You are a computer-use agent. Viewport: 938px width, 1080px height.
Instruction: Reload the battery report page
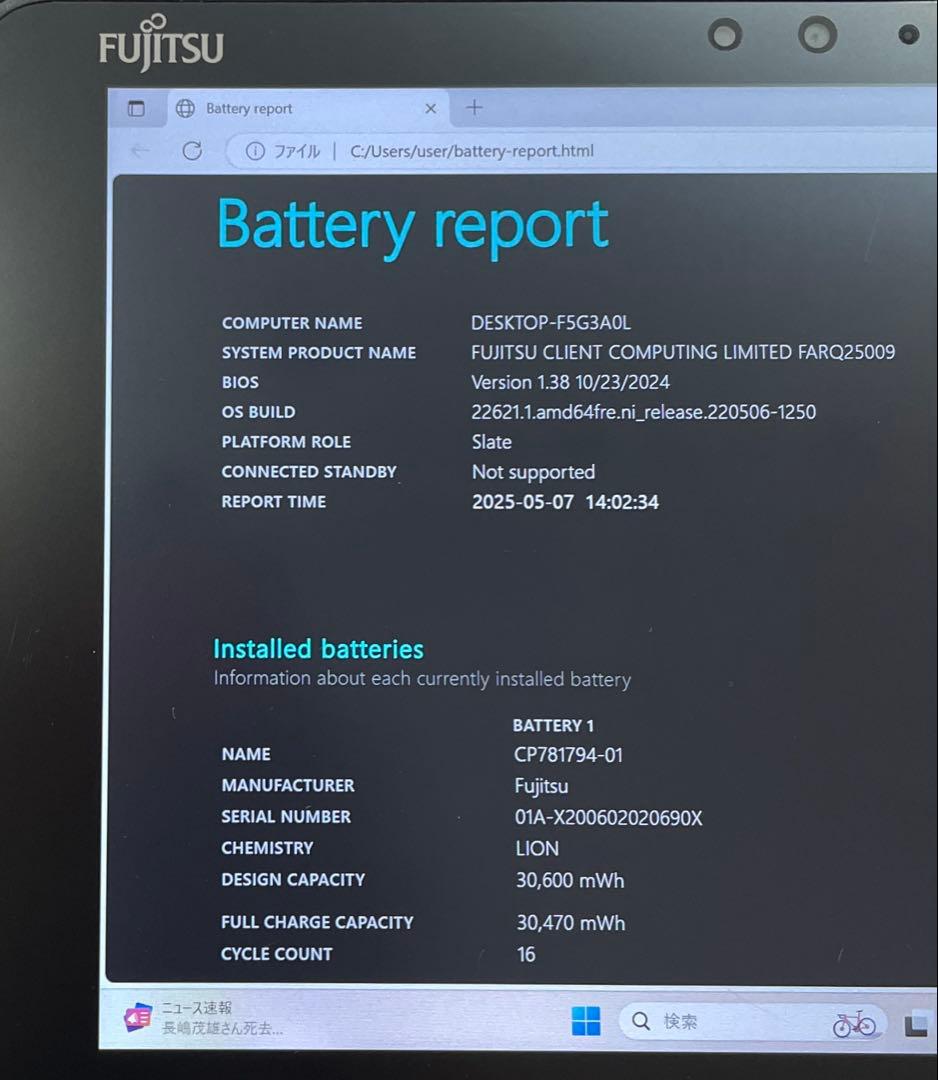click(192, 151)
